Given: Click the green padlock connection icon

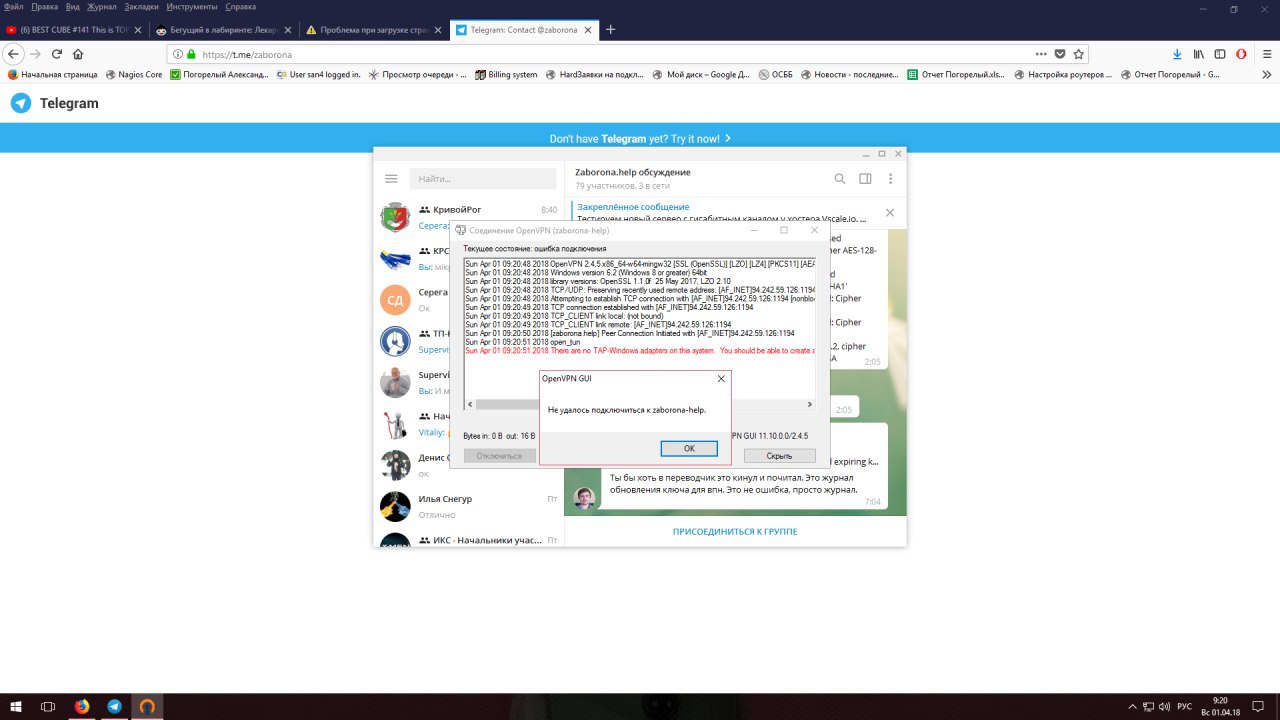Looking at the screenshot, I should pos(191,55).
